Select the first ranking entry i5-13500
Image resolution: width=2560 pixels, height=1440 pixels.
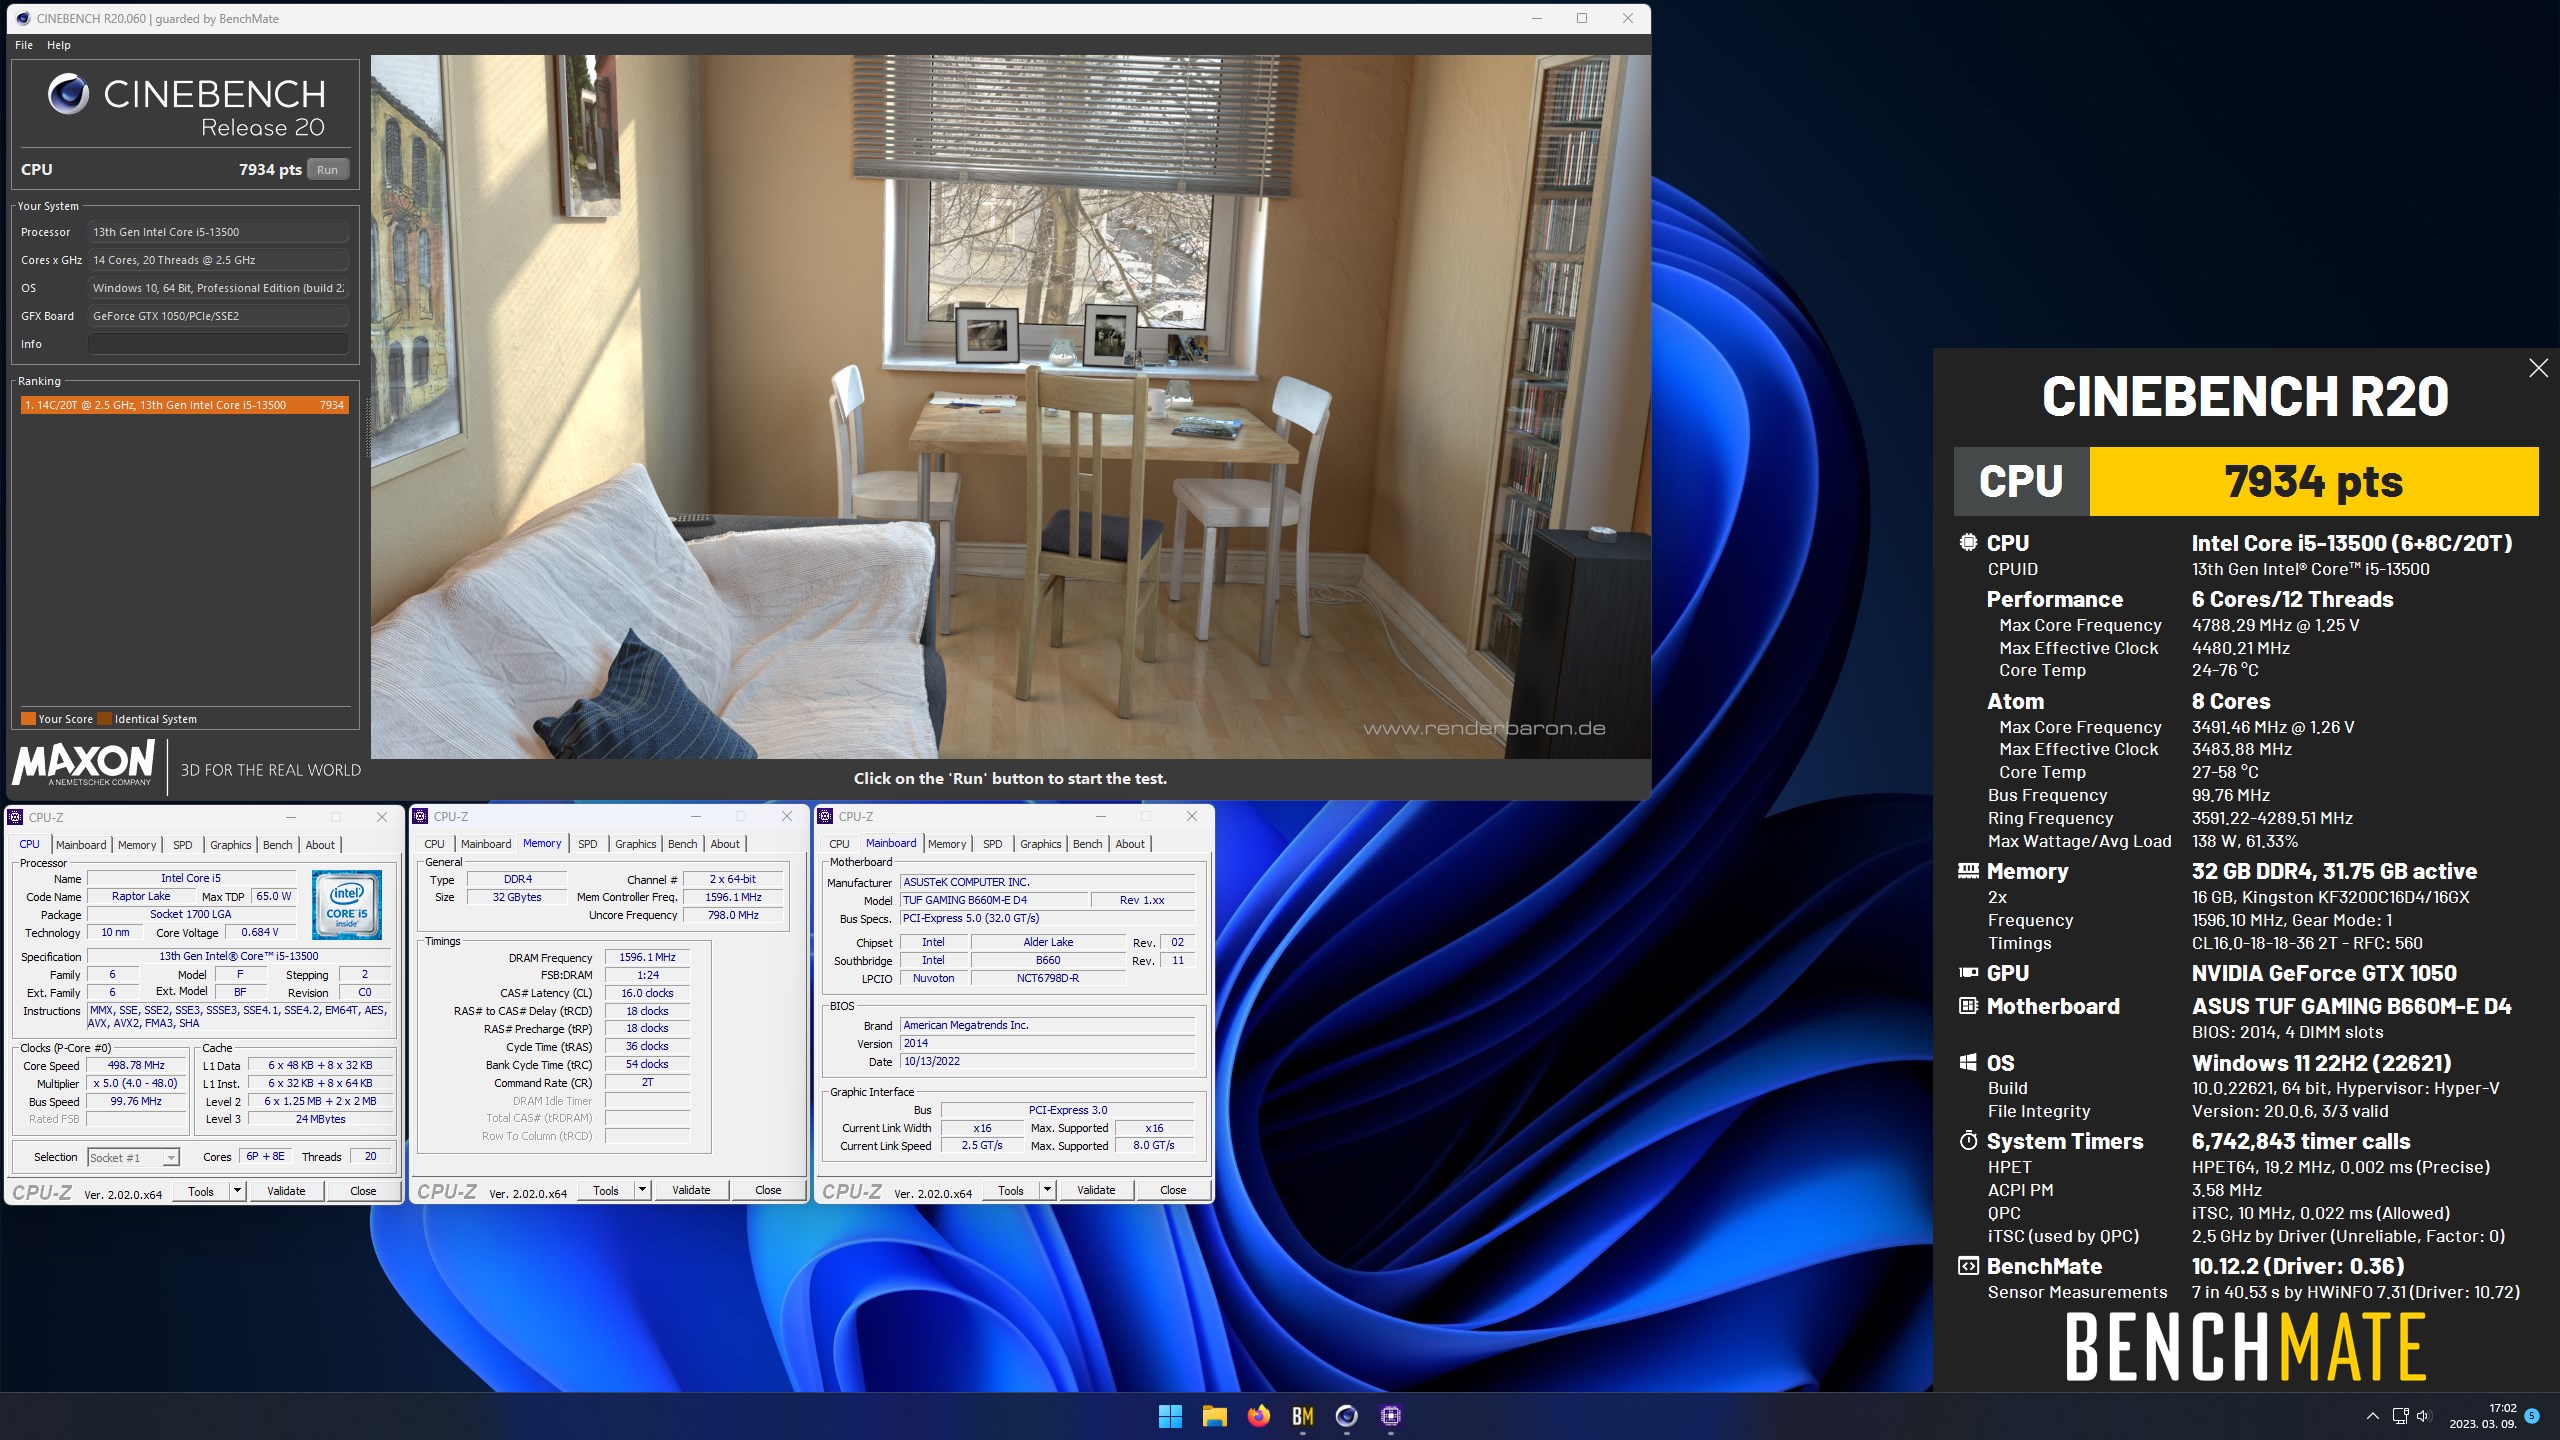(184, 405)
